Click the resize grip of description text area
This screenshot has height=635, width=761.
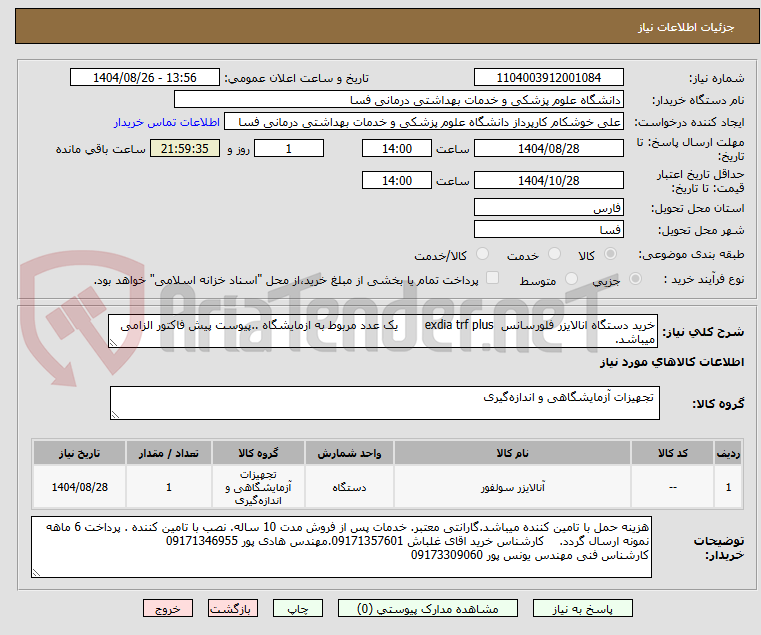pos(114,343)
